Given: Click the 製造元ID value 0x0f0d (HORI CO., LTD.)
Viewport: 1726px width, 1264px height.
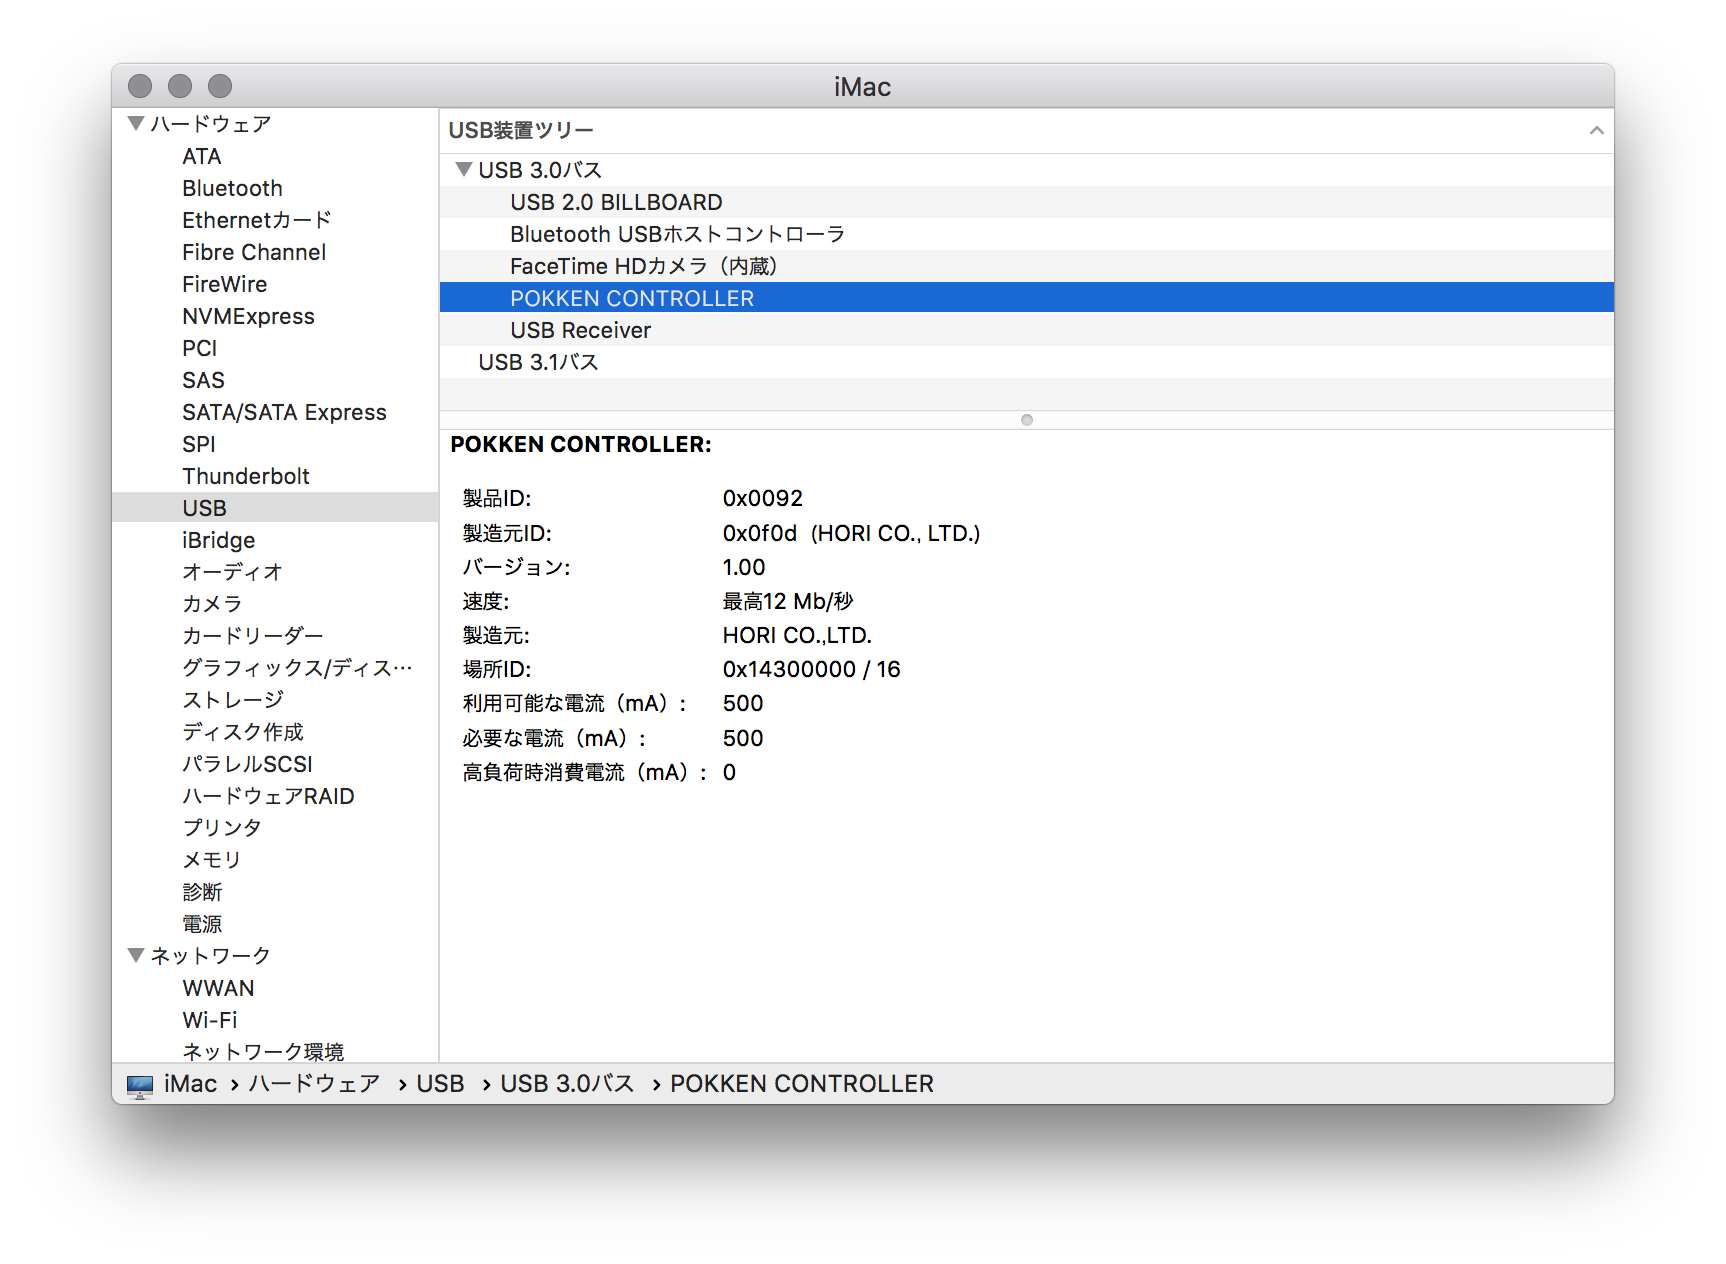Looking at the screenshot, I should pos(851,533).
